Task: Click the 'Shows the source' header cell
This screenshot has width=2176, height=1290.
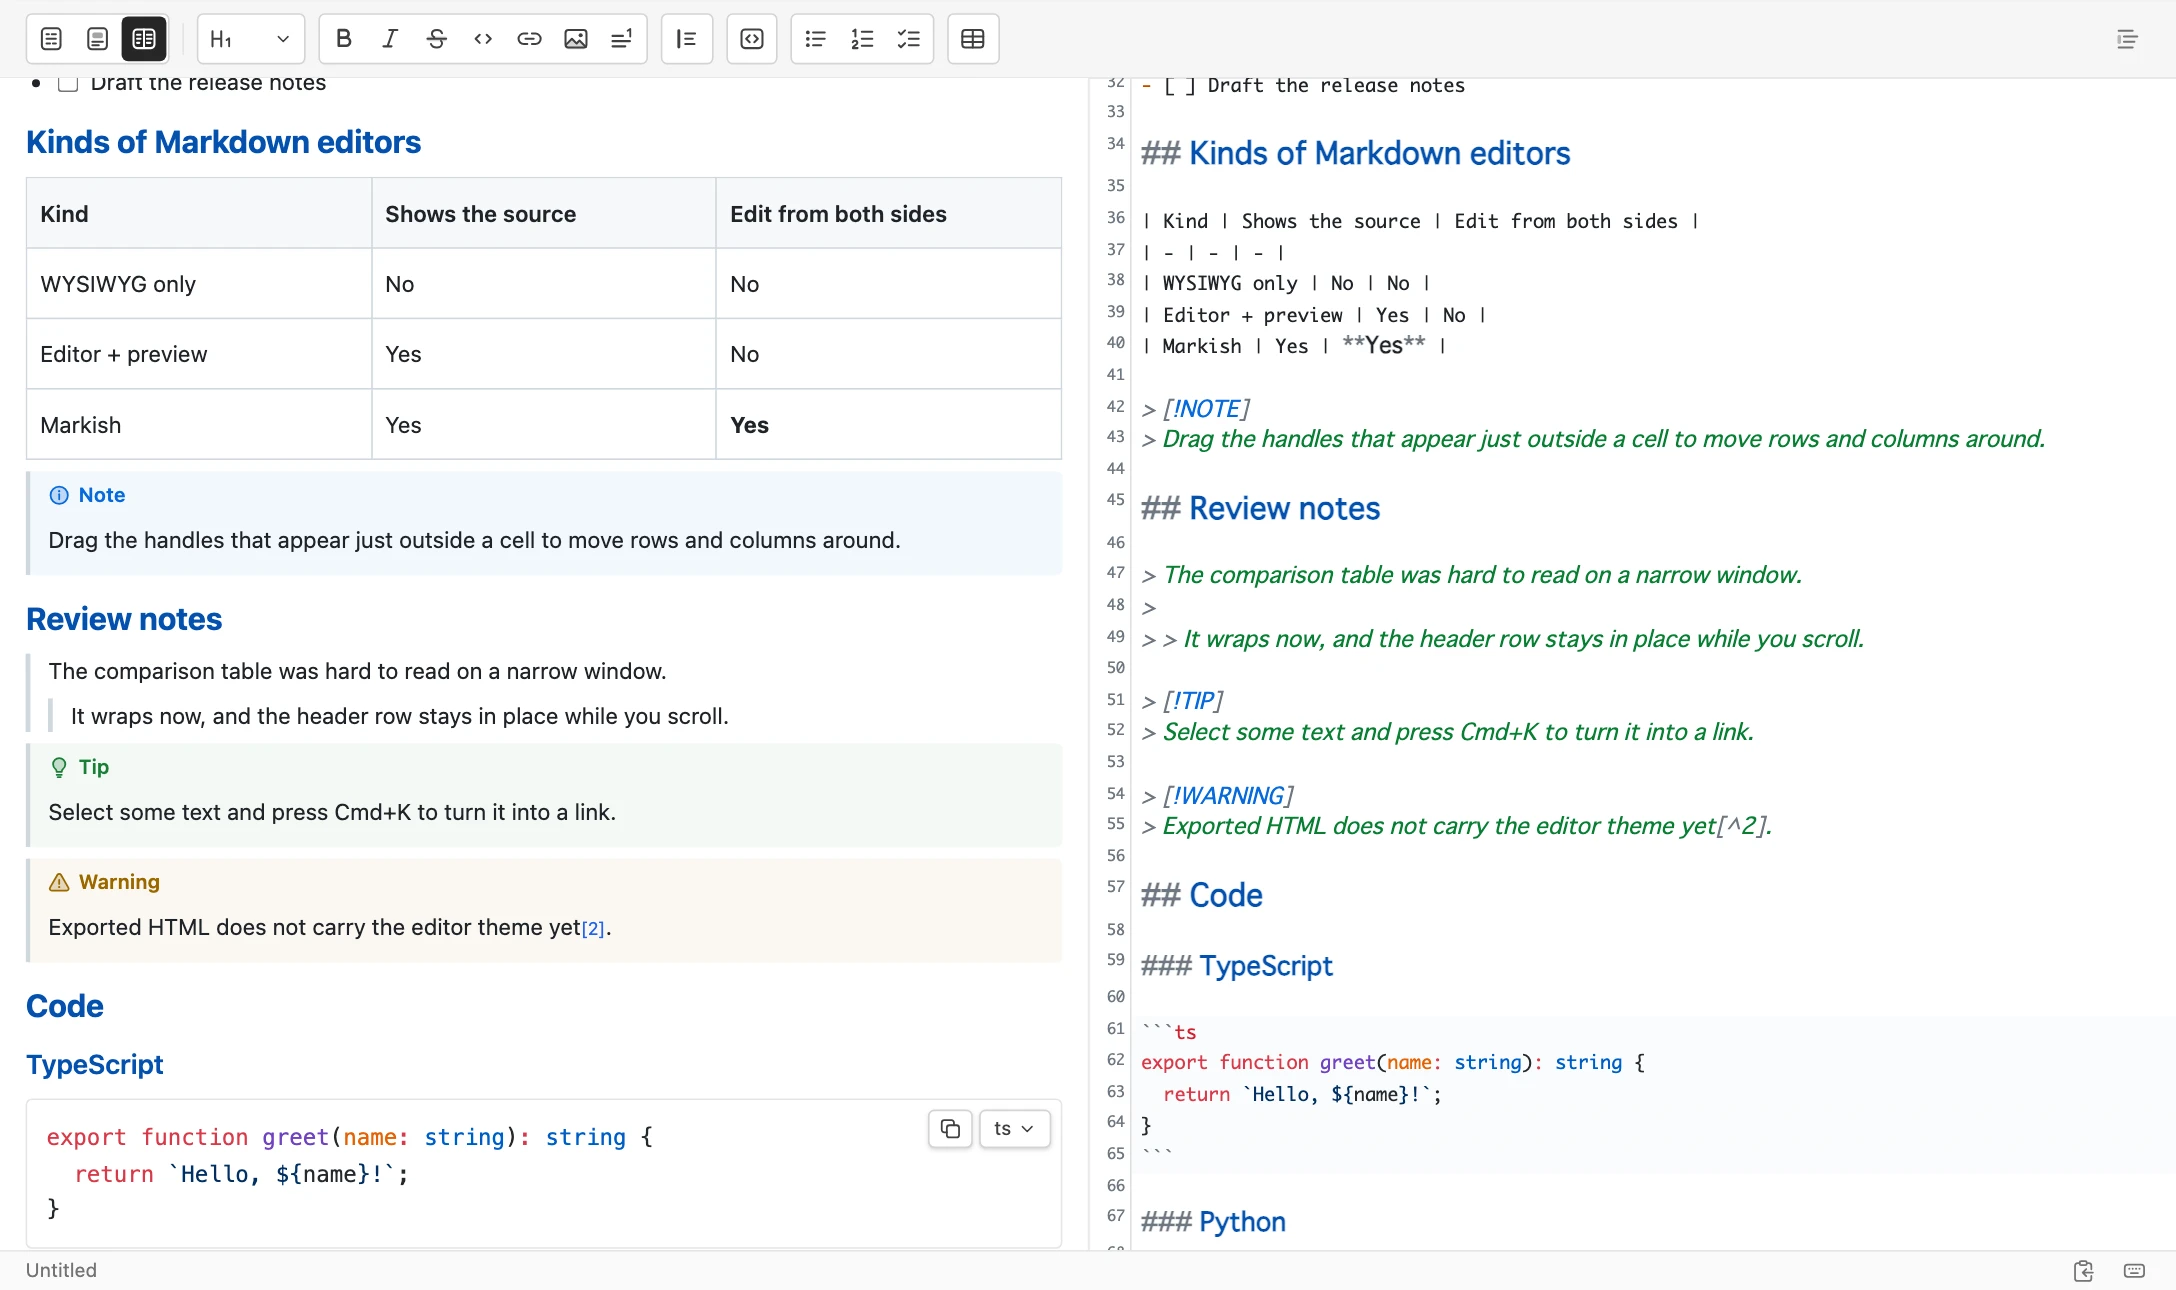Action: [544, 214]
